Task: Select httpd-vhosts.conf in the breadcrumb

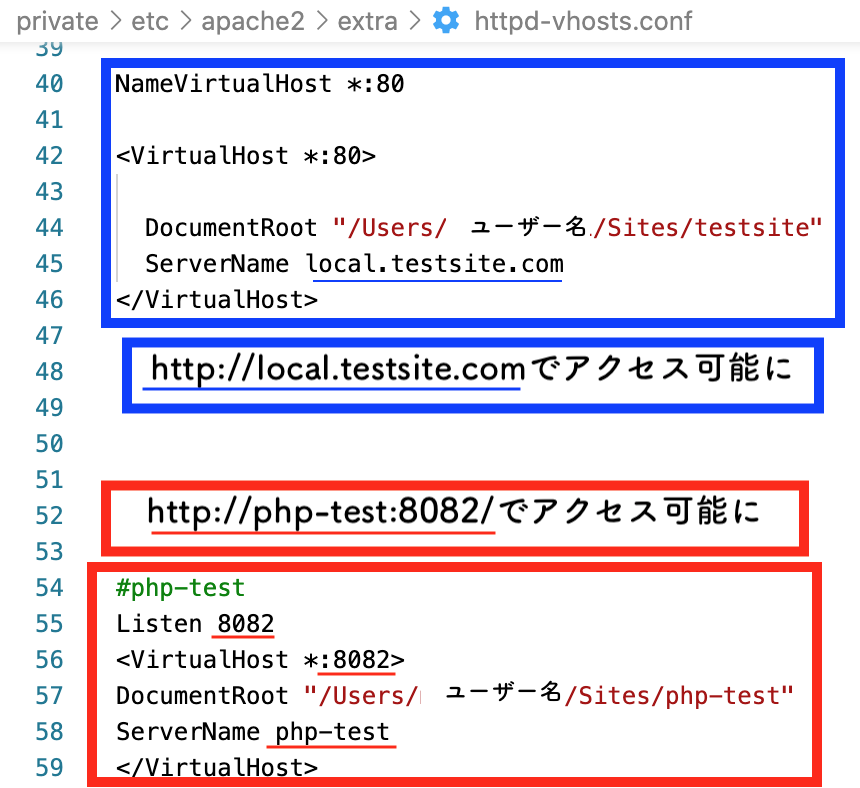Action: click(583, 22)
